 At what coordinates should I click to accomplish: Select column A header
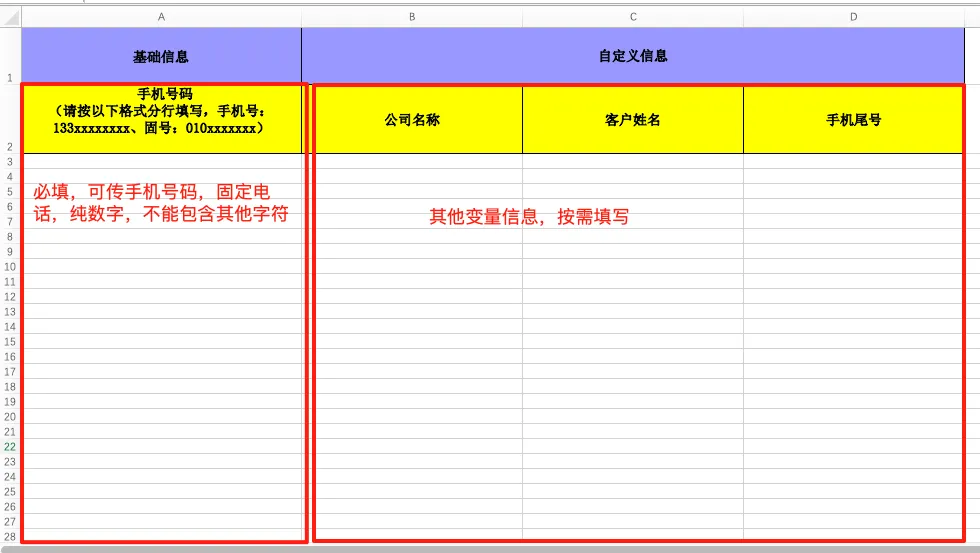[161, 17]
